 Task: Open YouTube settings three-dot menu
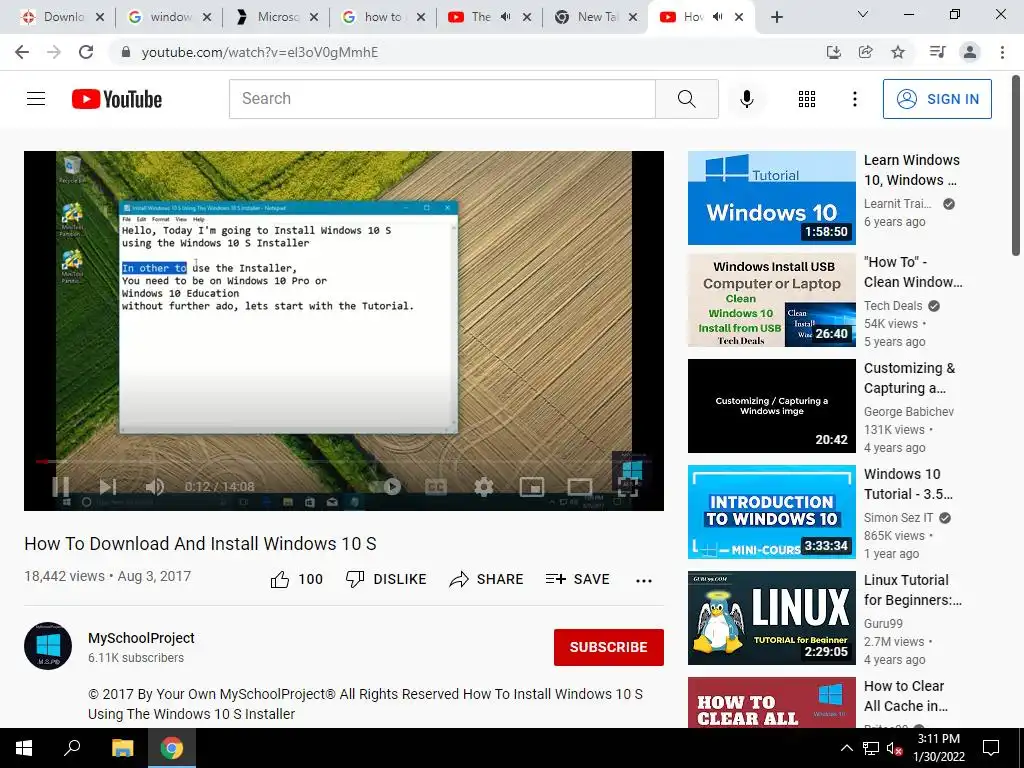(x=854, y=99)
